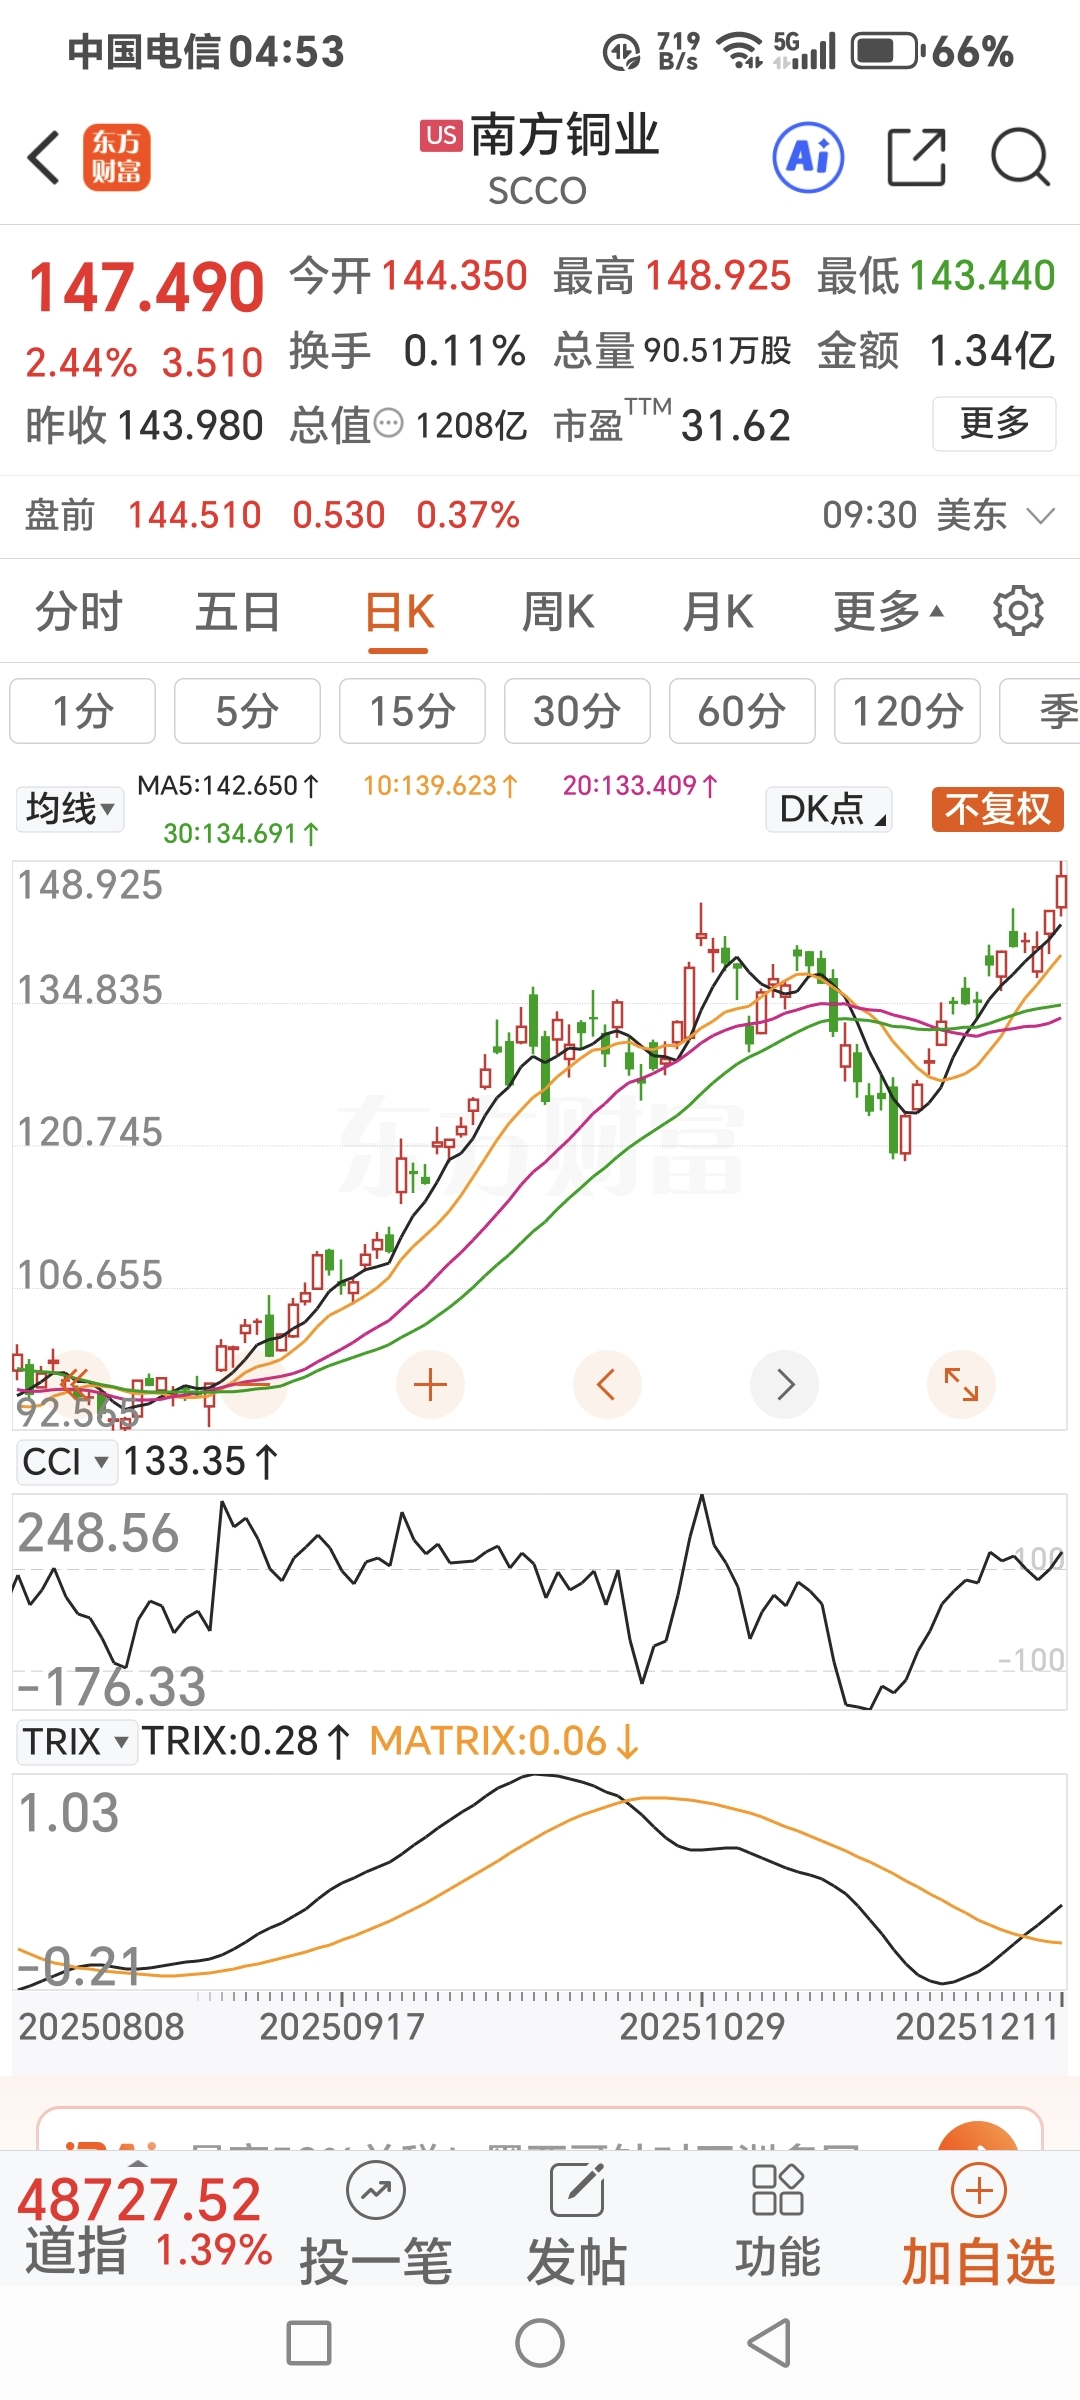Switch to 分时 tab
The width and height of the screenshot is (1080, 2400).
click(79, 611)
